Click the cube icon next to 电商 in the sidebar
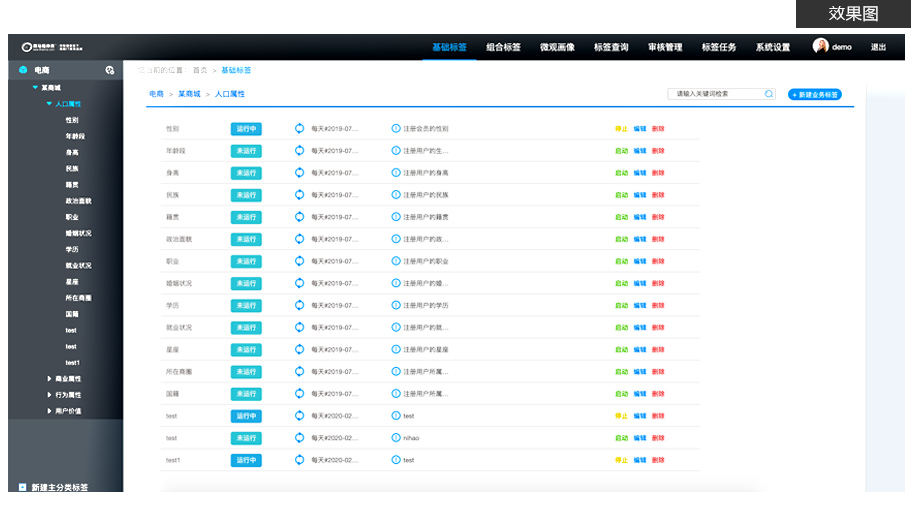911x525 pixels. pyautogui.click(x=23, y=70)
